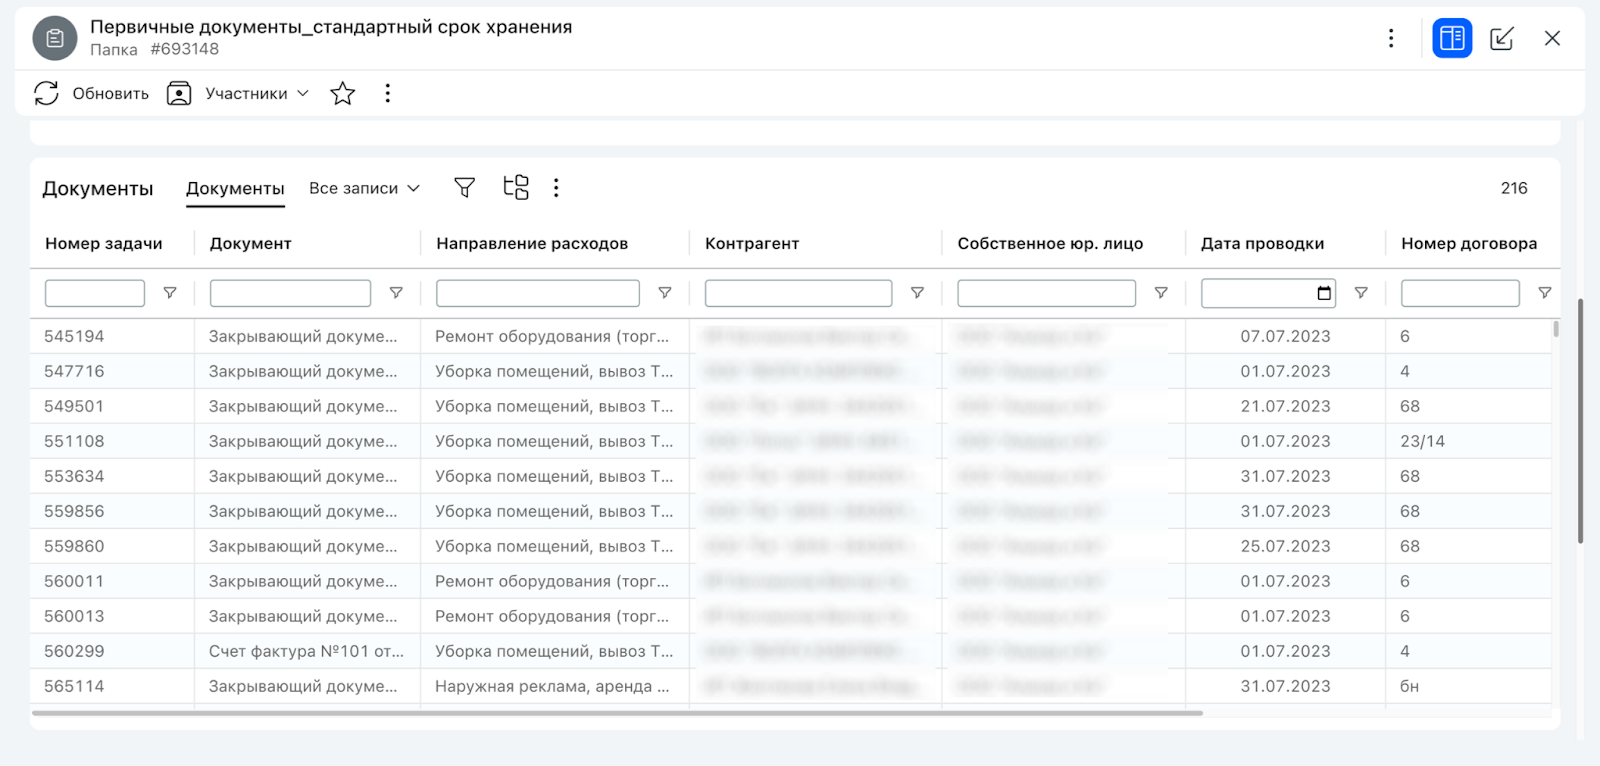This screenshot has width=1600, height=766.
Task: Open Дата проводки filter condition funnel
Action: click(1361, 293)
